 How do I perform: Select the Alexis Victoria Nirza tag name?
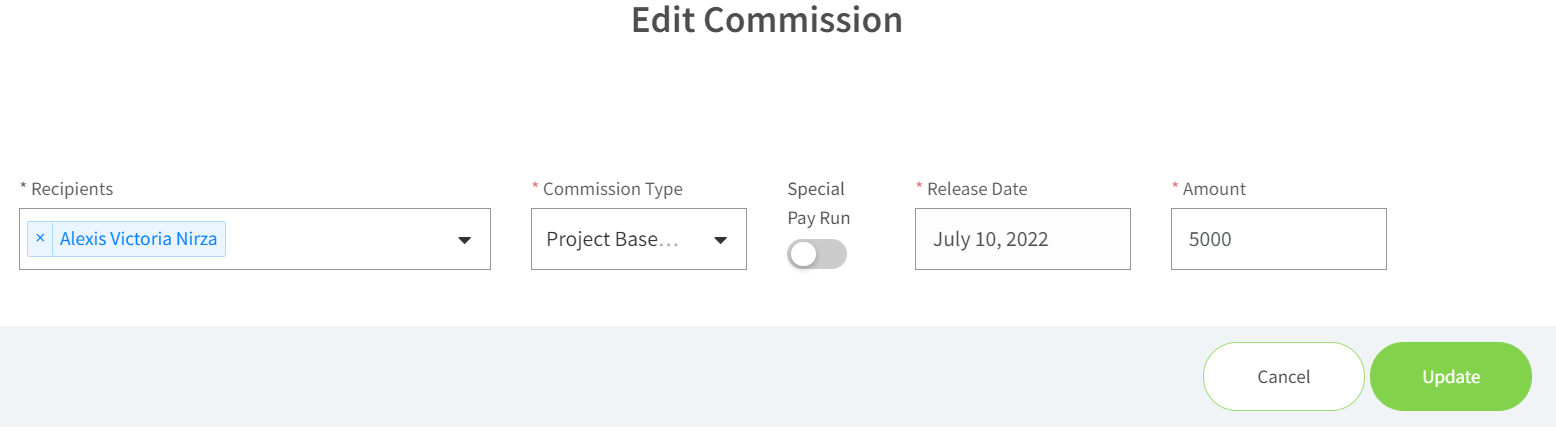click(138, 239)
